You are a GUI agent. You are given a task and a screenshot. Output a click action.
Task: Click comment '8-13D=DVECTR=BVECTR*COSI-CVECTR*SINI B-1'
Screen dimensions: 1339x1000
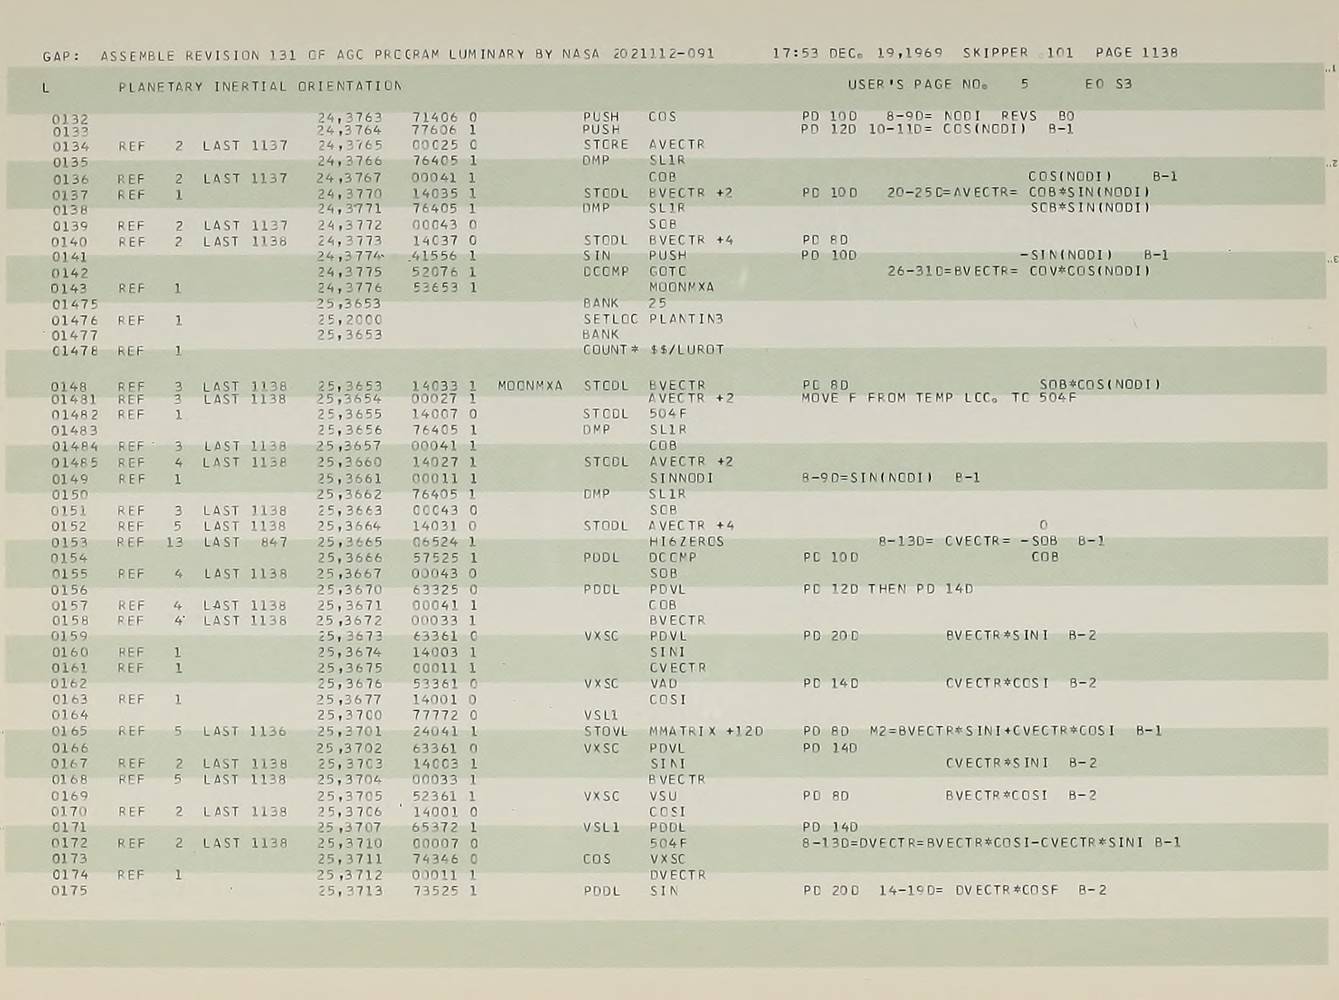click(991, 843)
